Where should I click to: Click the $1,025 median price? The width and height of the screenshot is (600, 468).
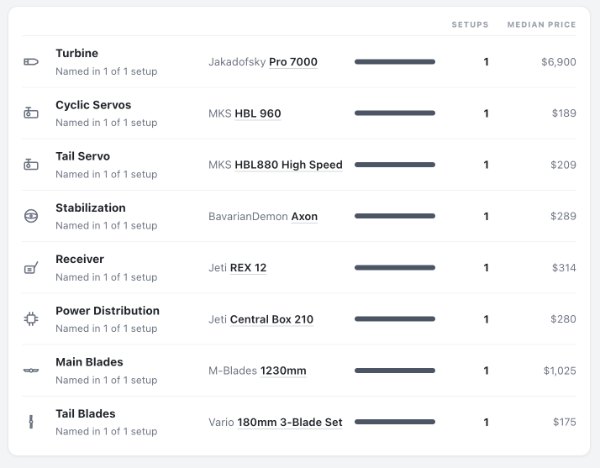[560, 370]
